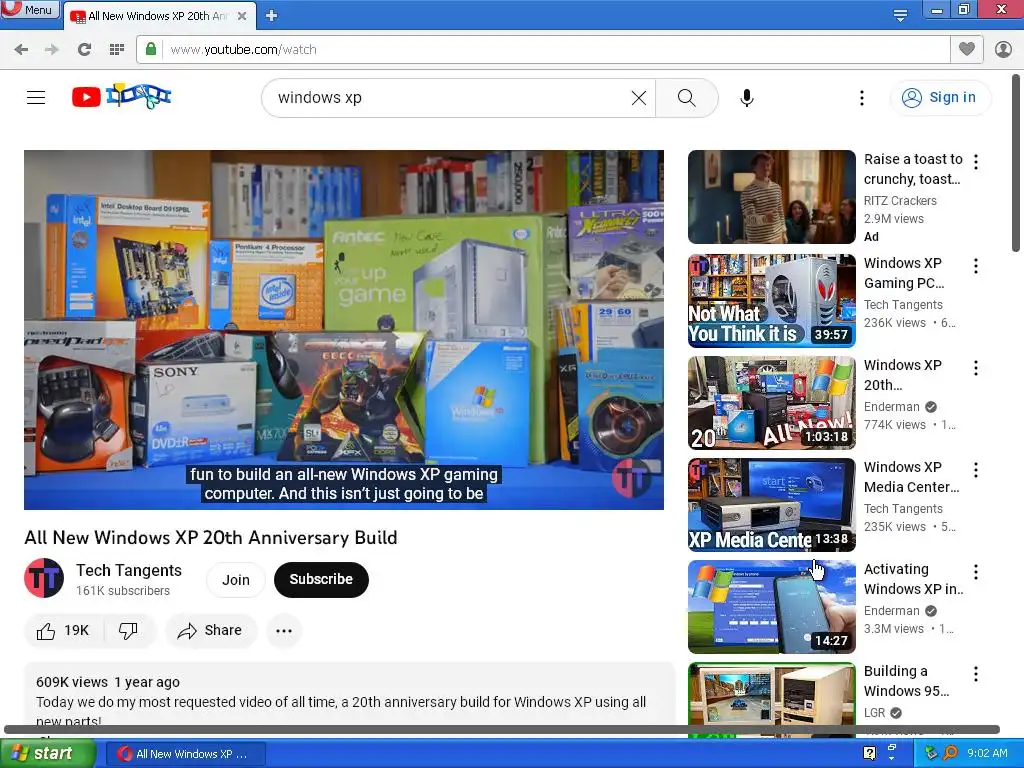Image resolution: width=1024 pixels, height=768 pixels.
Task: Reload the current page
Action: pos(84,50)
